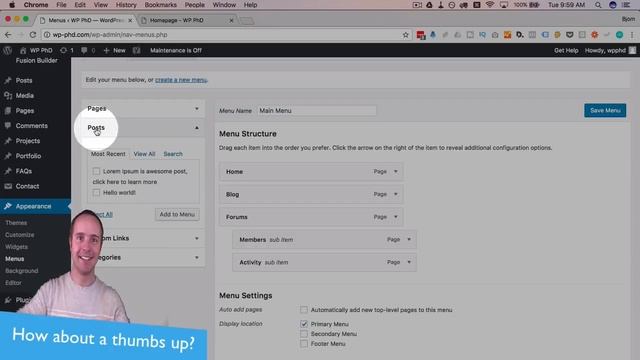Expand the Custom Links panel arrow
The width and height of the screenshot is (640, 360).
[197, 238]
